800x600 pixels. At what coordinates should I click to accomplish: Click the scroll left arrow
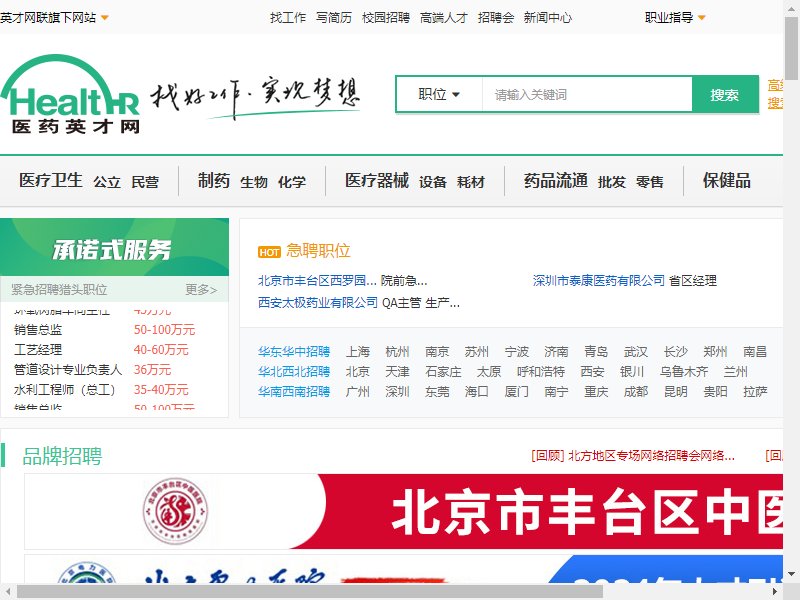click(x=7, y=592)
